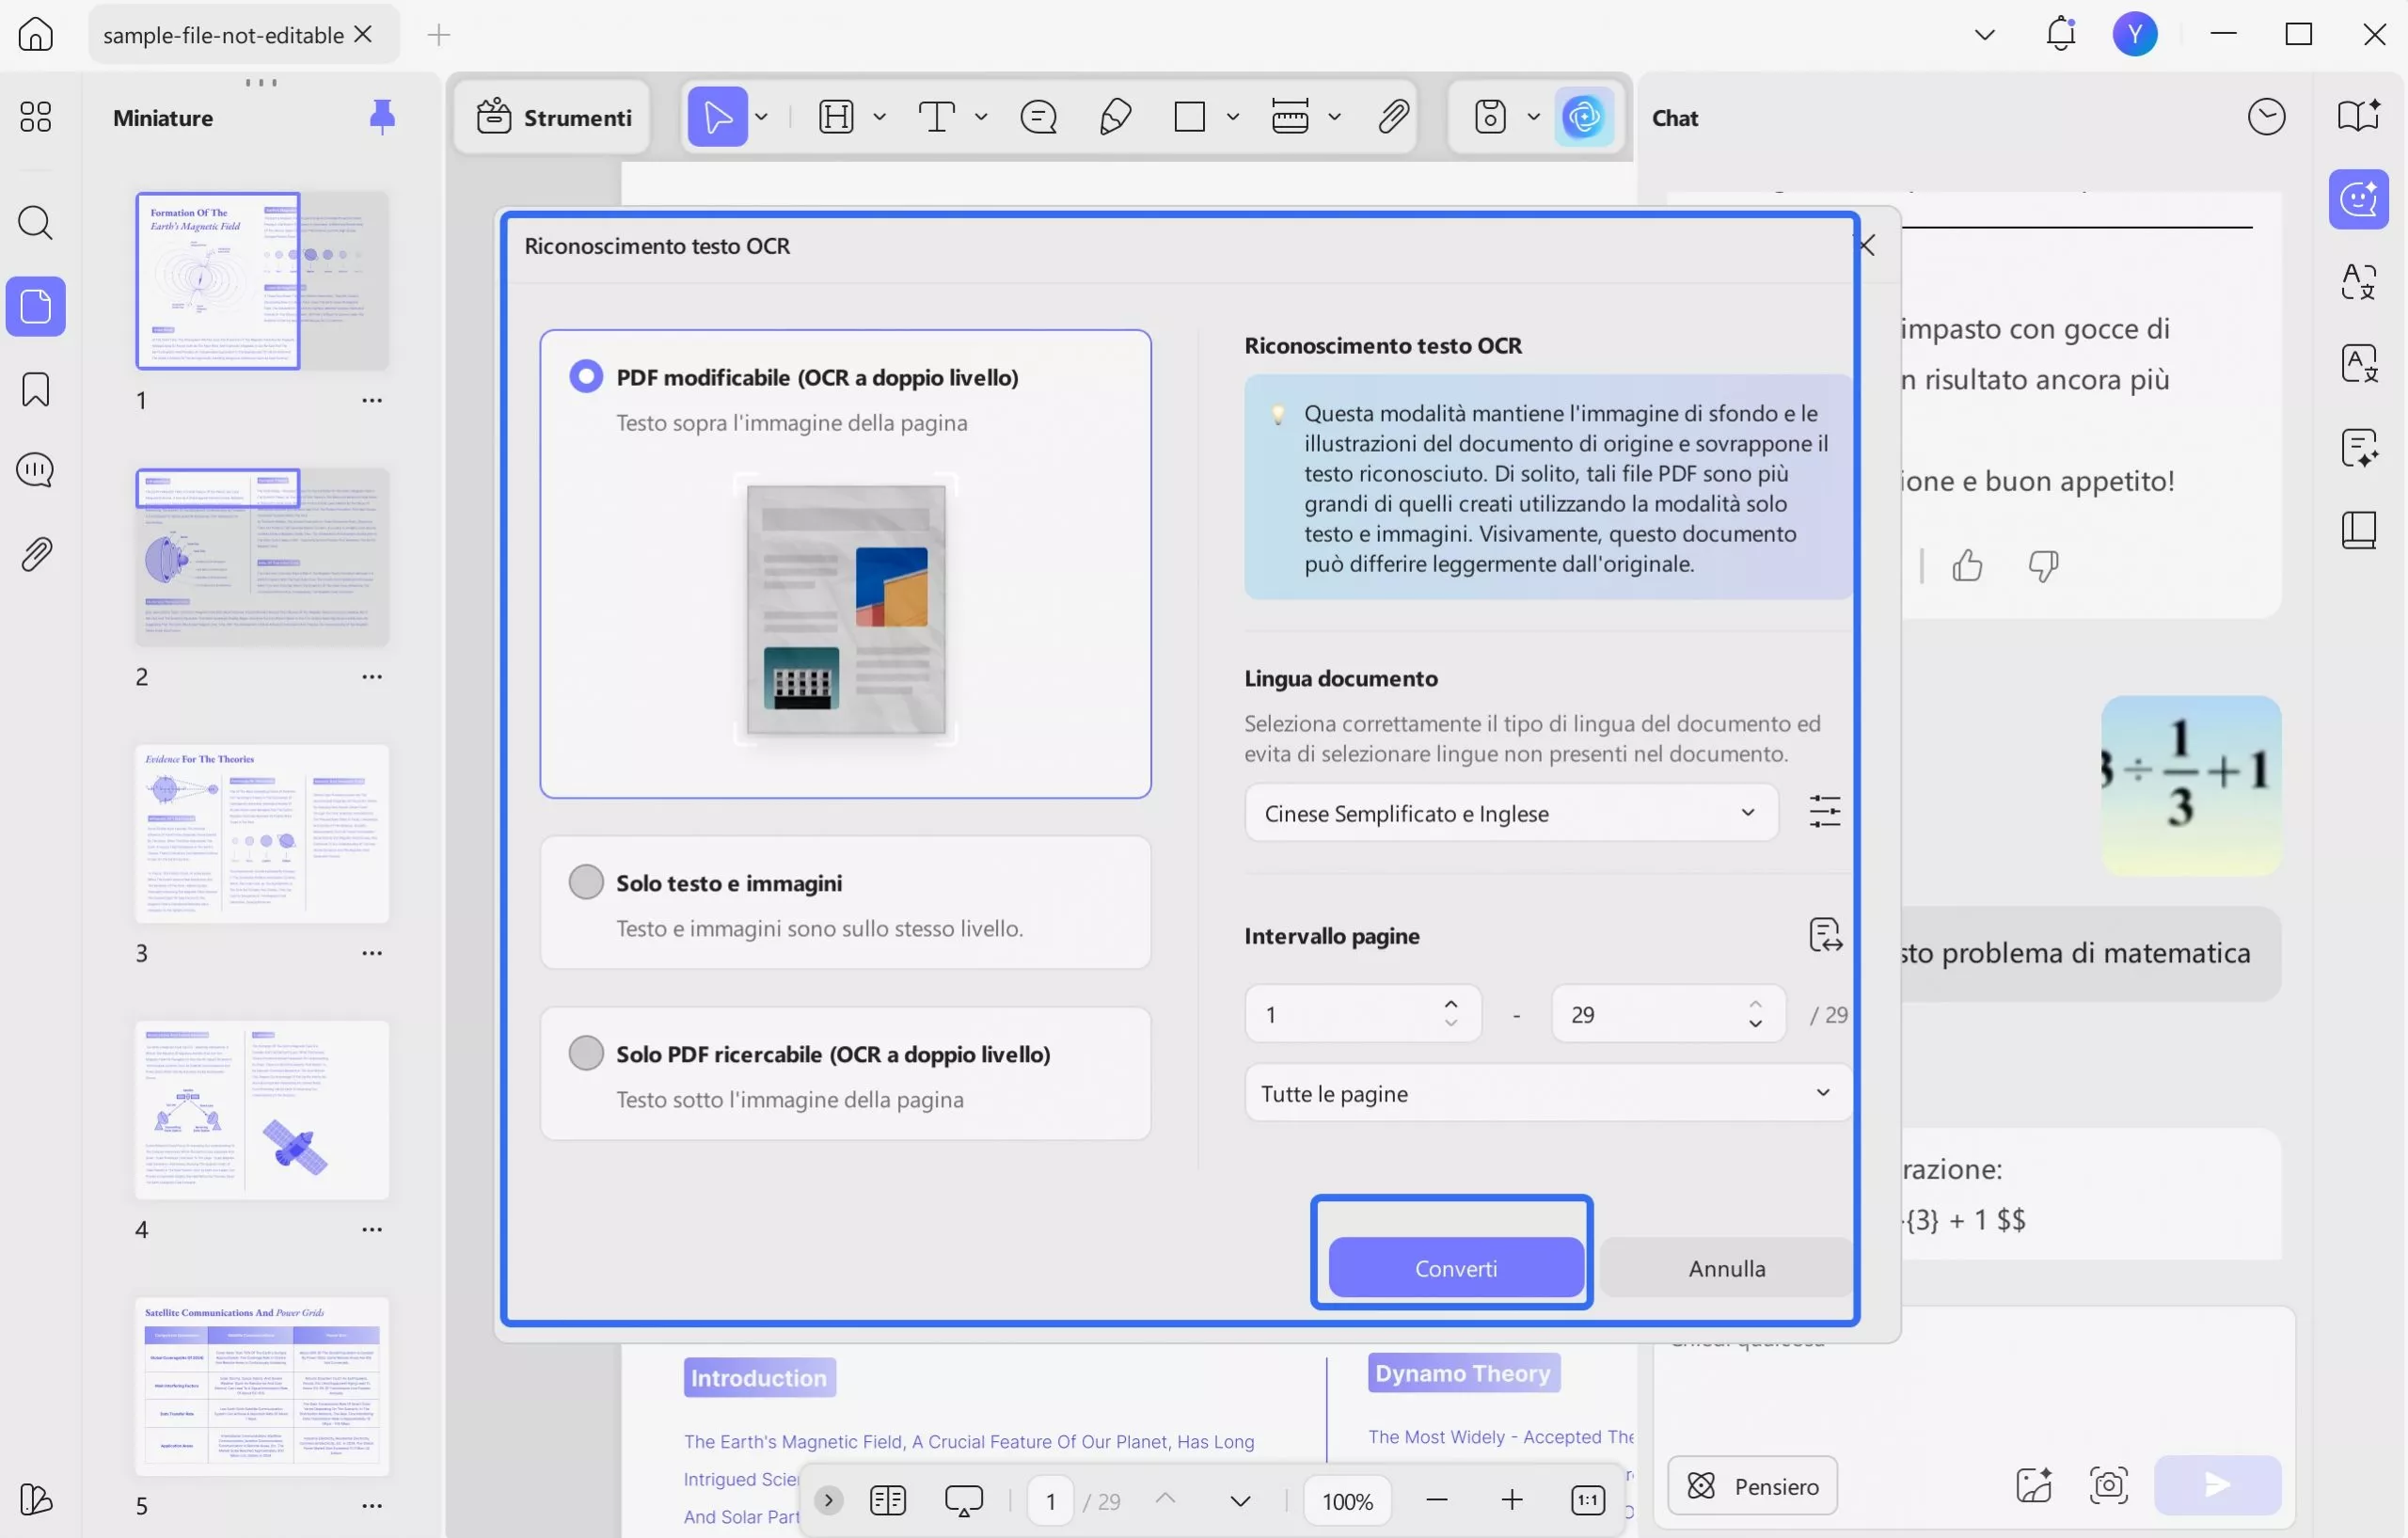Select the text T tool
Screen dimensions: 2408x1538
click(937, 117)
